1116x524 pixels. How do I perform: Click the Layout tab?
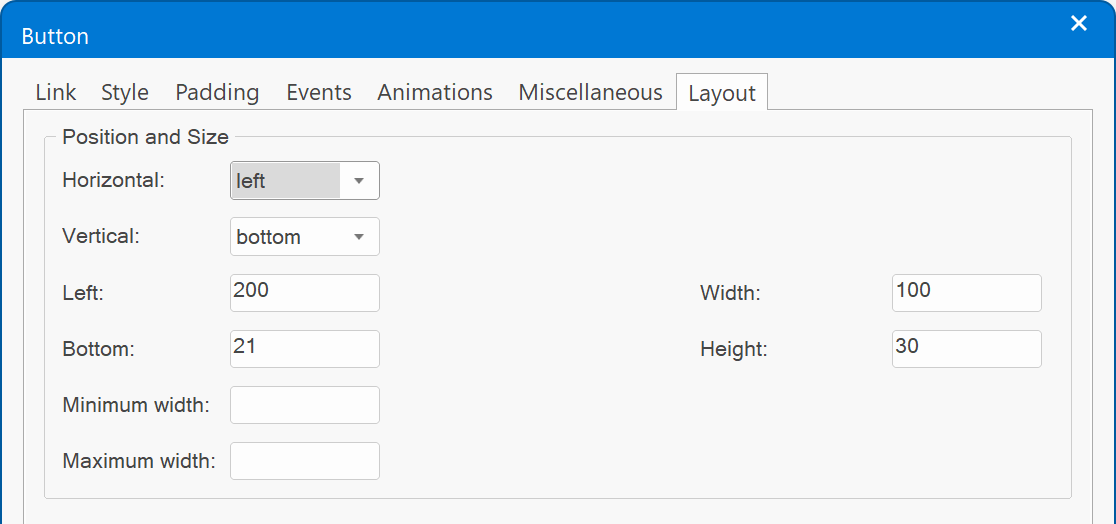pyautogui.click(x=722, y=94)
